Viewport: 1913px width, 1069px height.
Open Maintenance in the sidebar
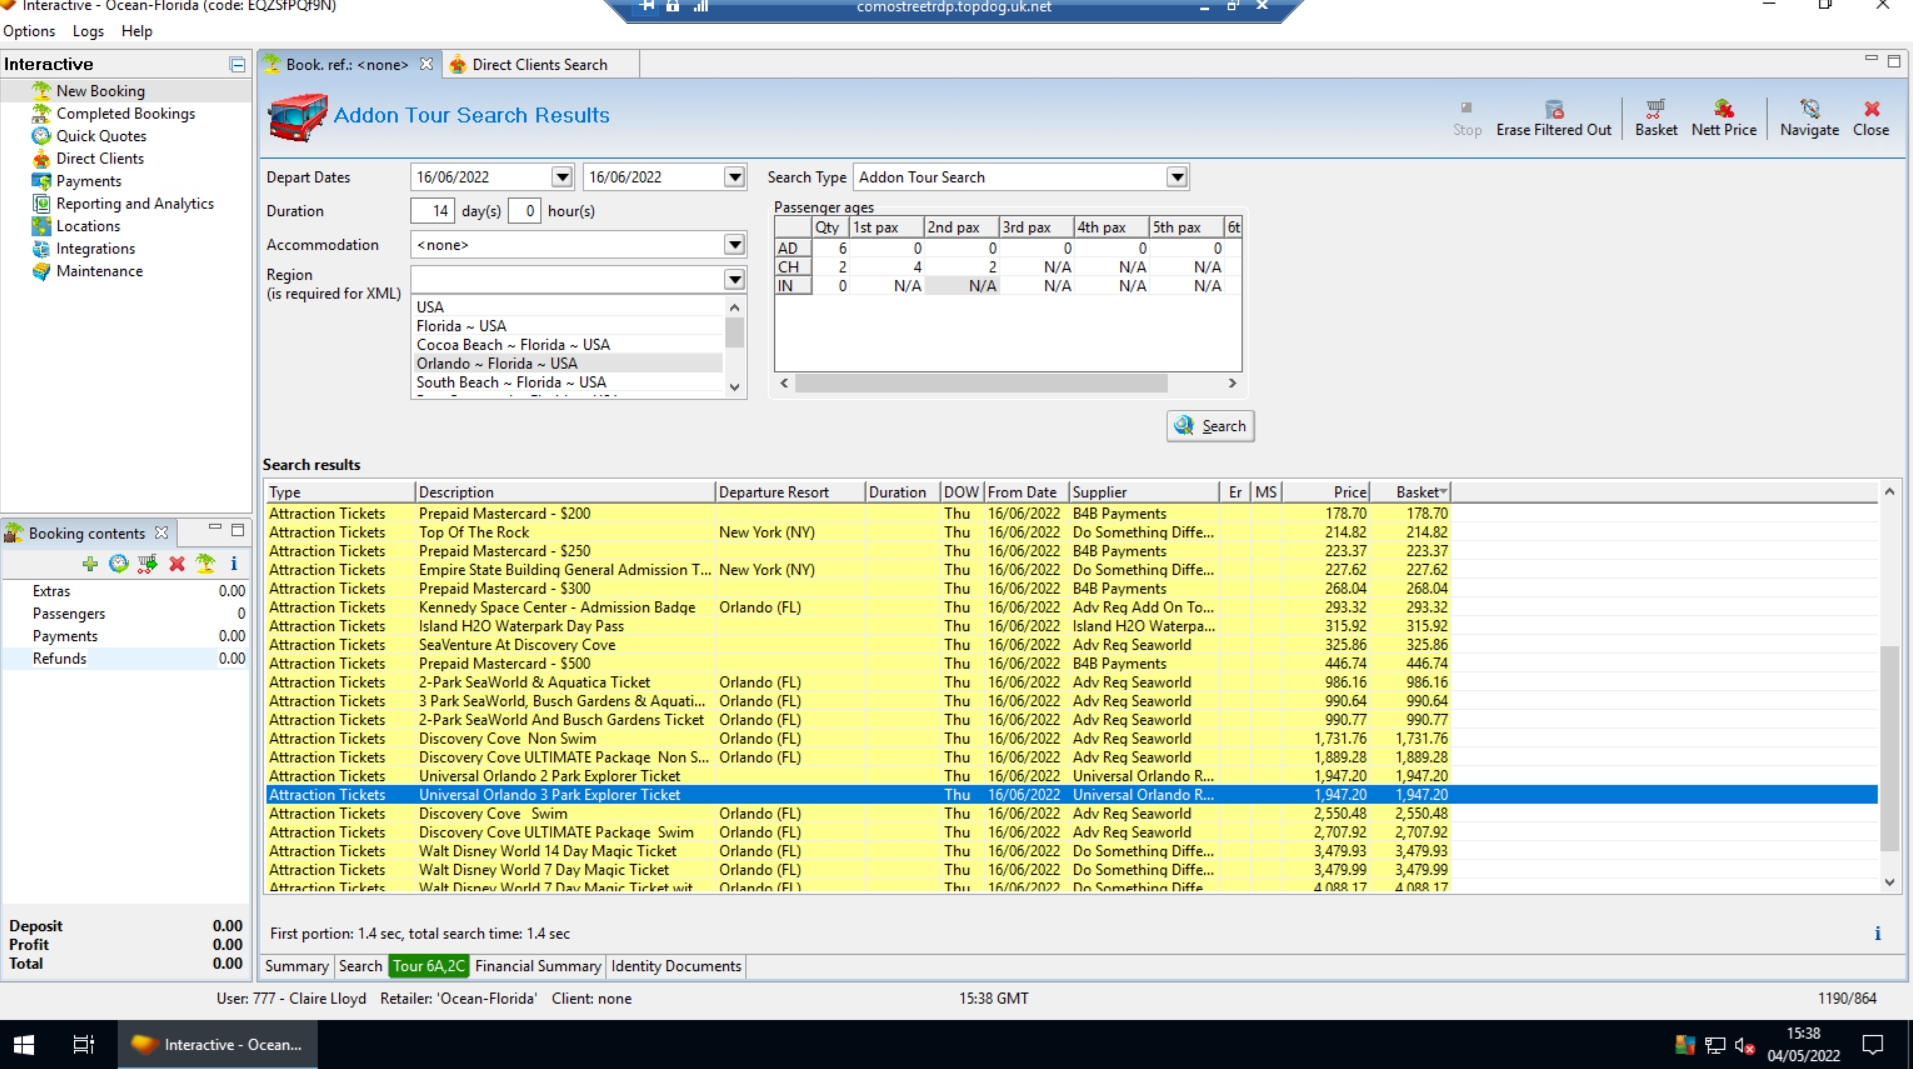pos(100,271)
